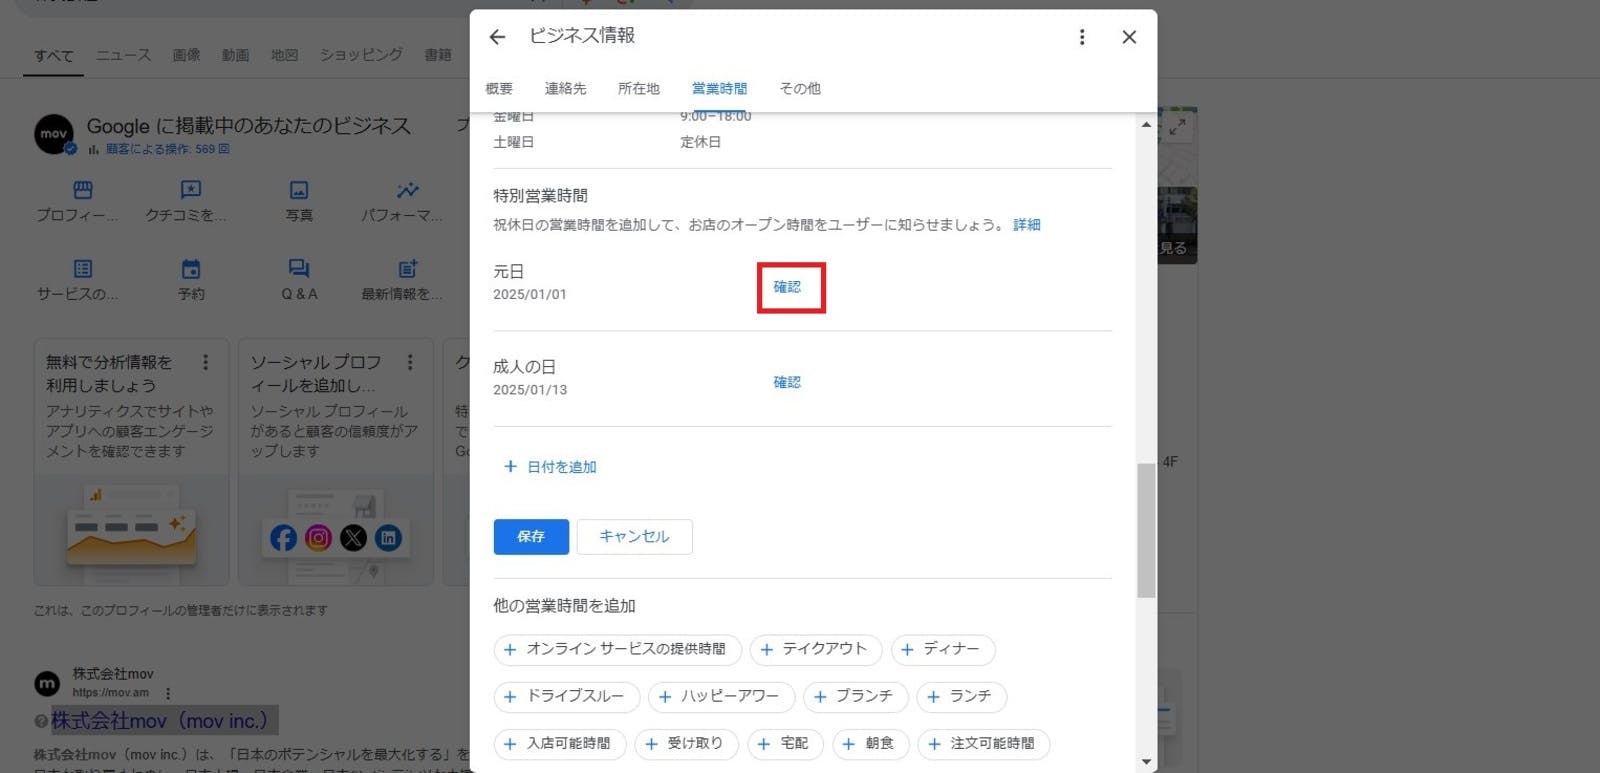Add ハッピーアワー hours chip

pos(721,696)
